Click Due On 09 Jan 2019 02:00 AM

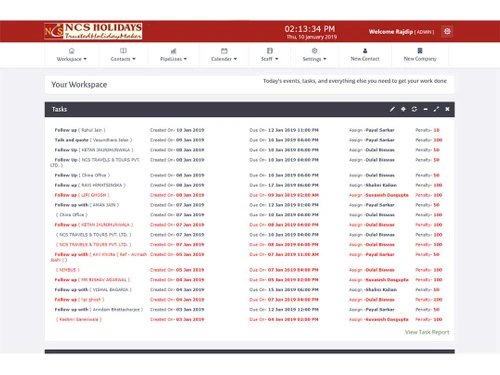[x=284, y=195]
